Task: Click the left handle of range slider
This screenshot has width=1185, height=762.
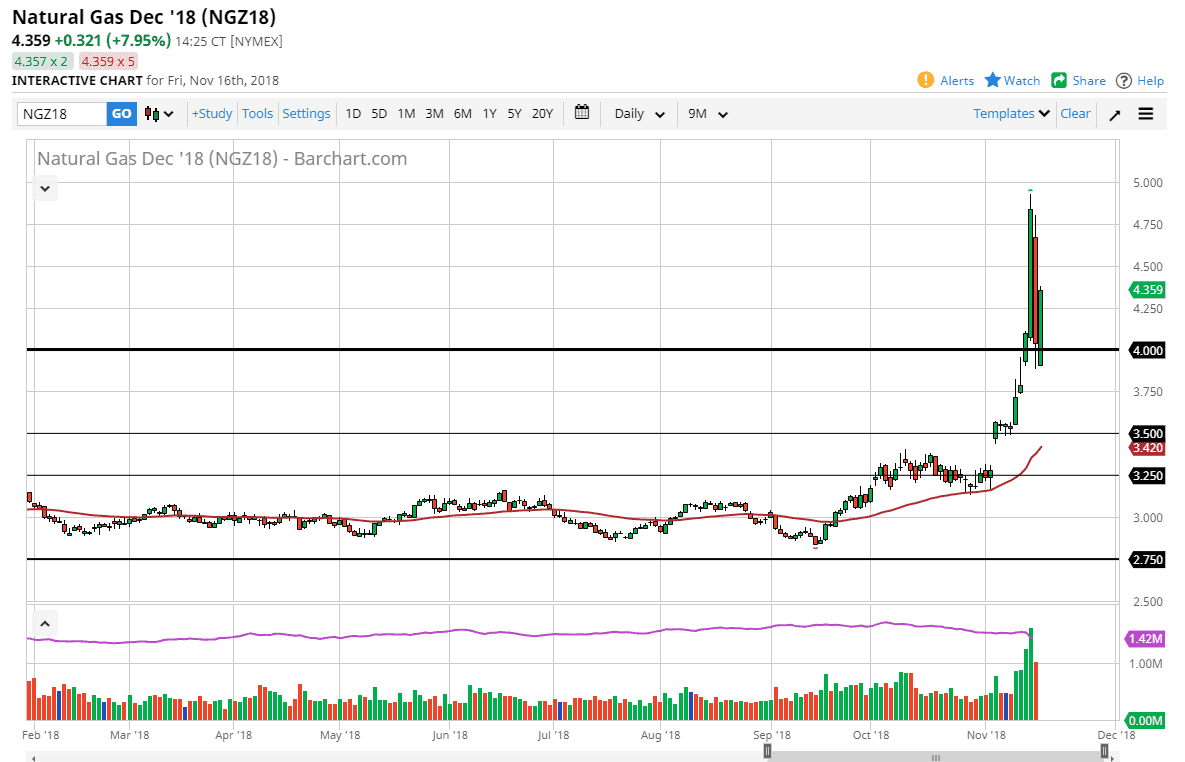Action: 767,751
